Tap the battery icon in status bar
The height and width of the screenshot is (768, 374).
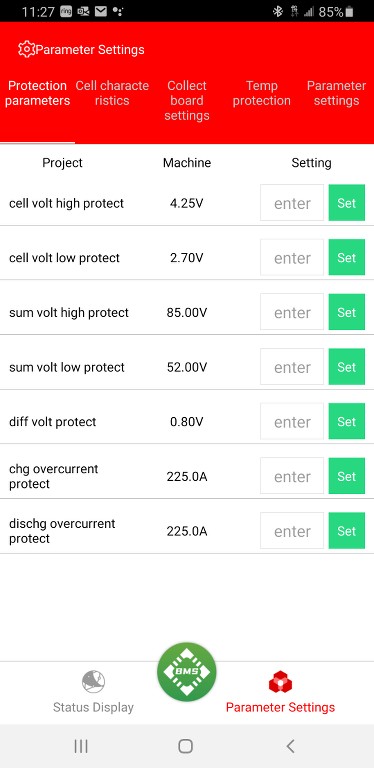[x=349, y=12]
